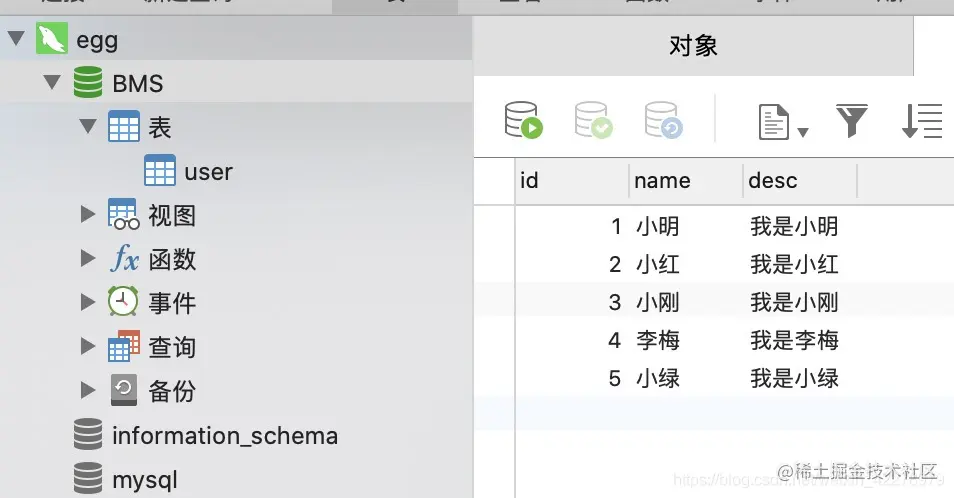This screenshot has width=954, height=498.
Task: Click the 视图 views glasses icon
Action: coord(124,214)
